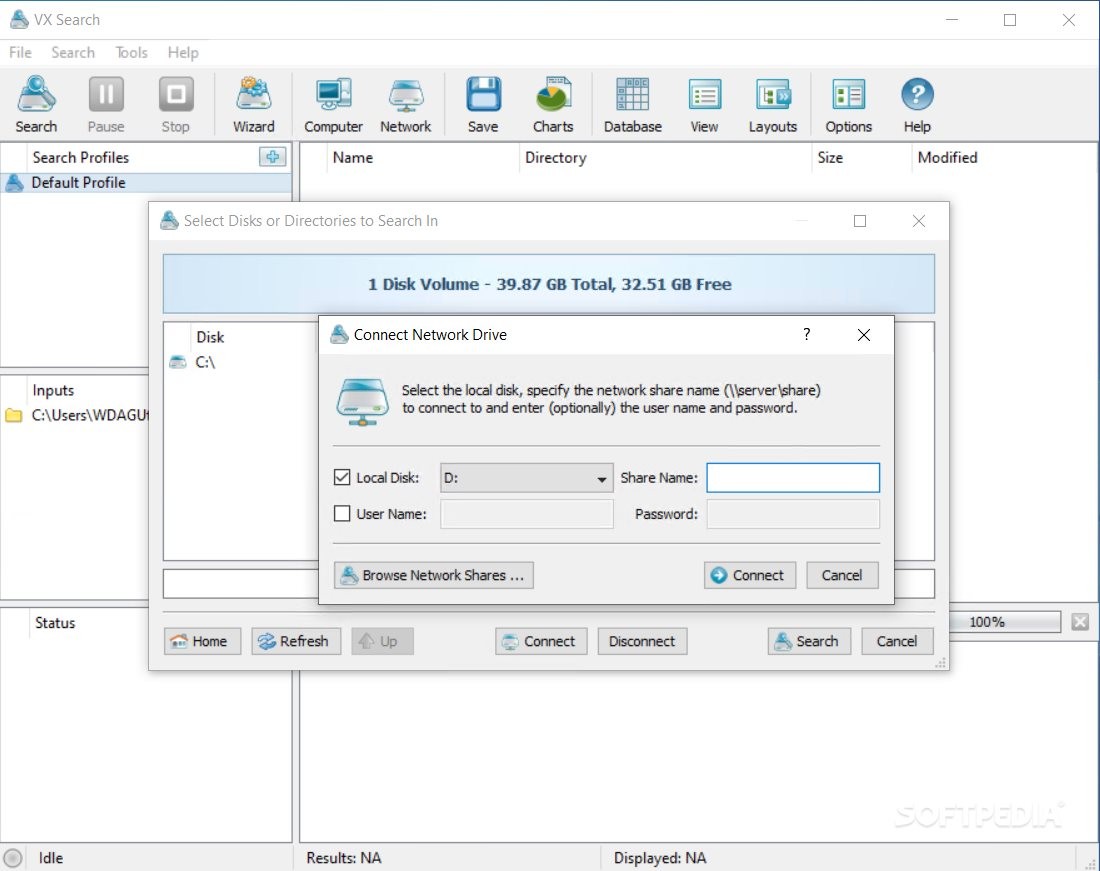Click the Modified column header
Viewport: 1100px width, 871px height.
click(947, 157)
